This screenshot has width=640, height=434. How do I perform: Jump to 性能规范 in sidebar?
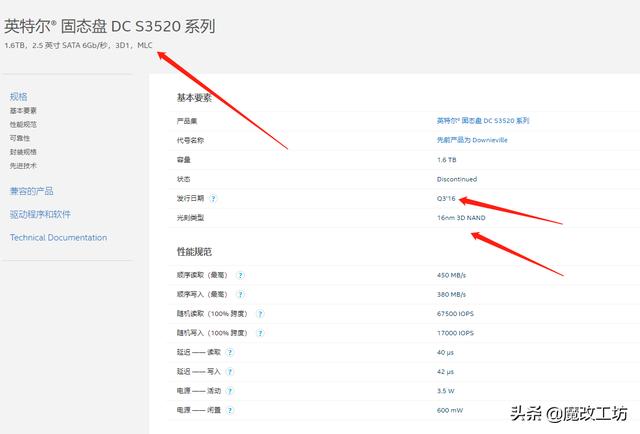click(x=23, y=125)
